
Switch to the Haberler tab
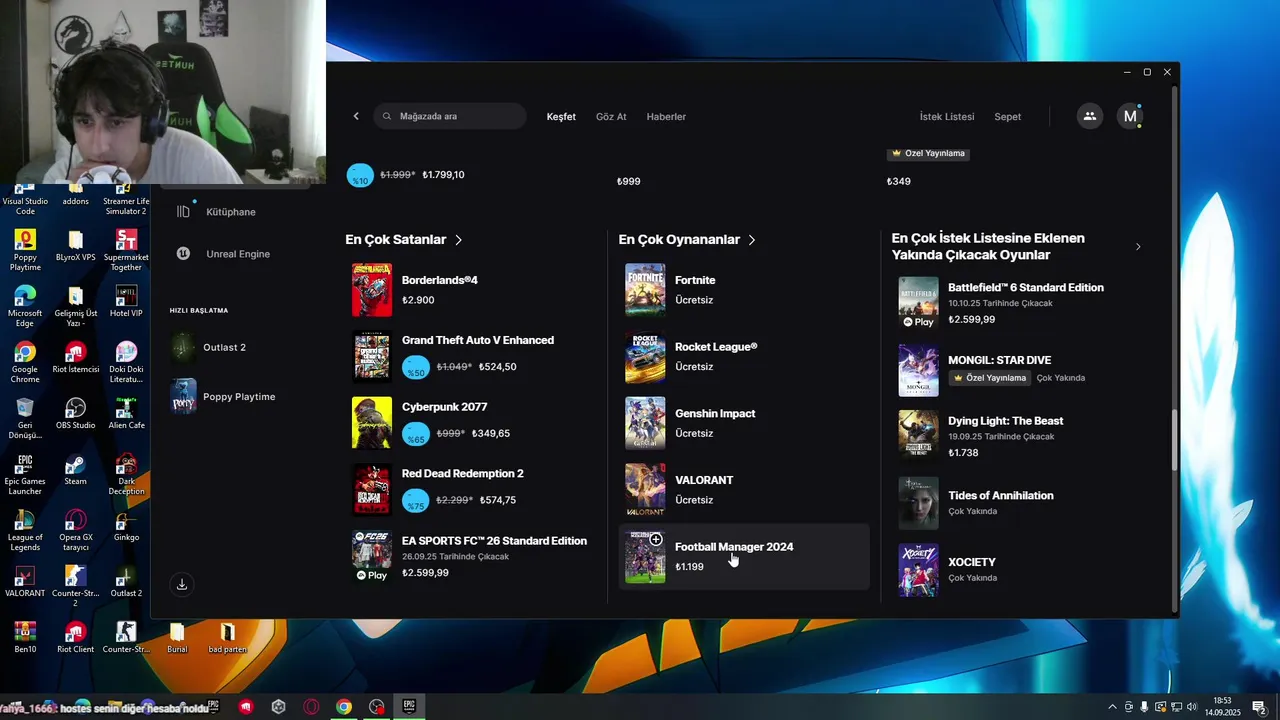666,117
